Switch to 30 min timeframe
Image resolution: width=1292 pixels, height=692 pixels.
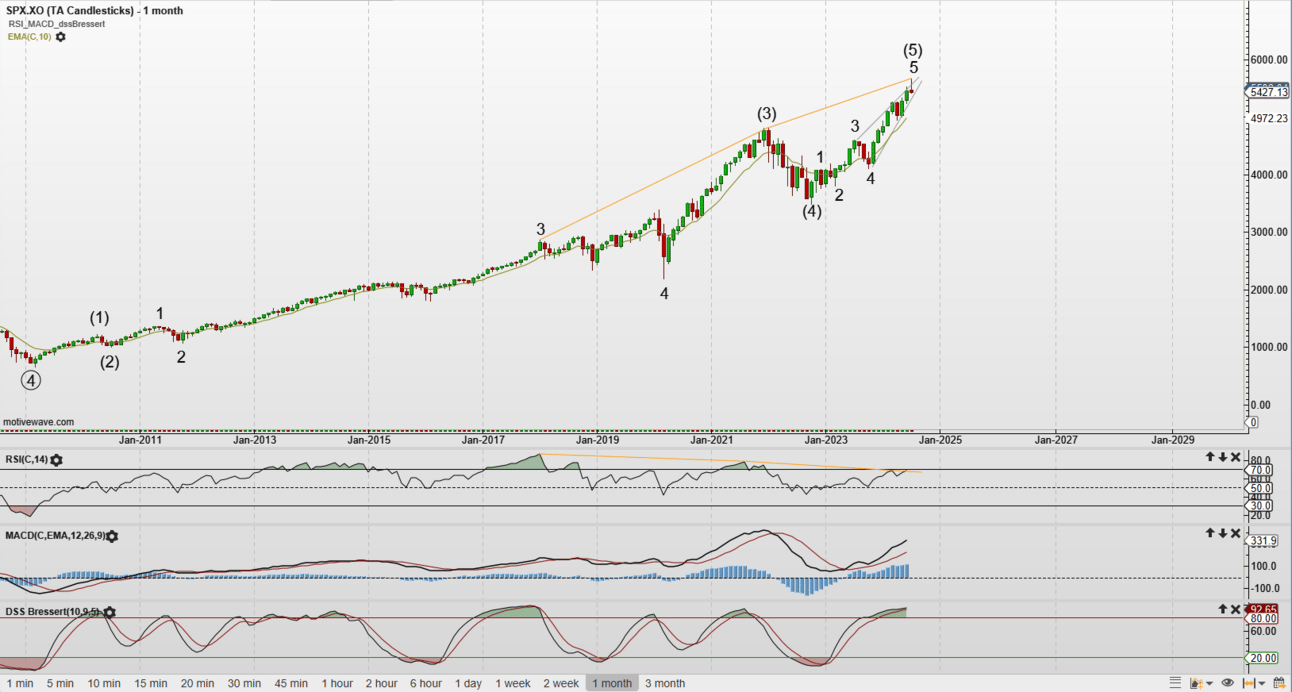point(244,683)
